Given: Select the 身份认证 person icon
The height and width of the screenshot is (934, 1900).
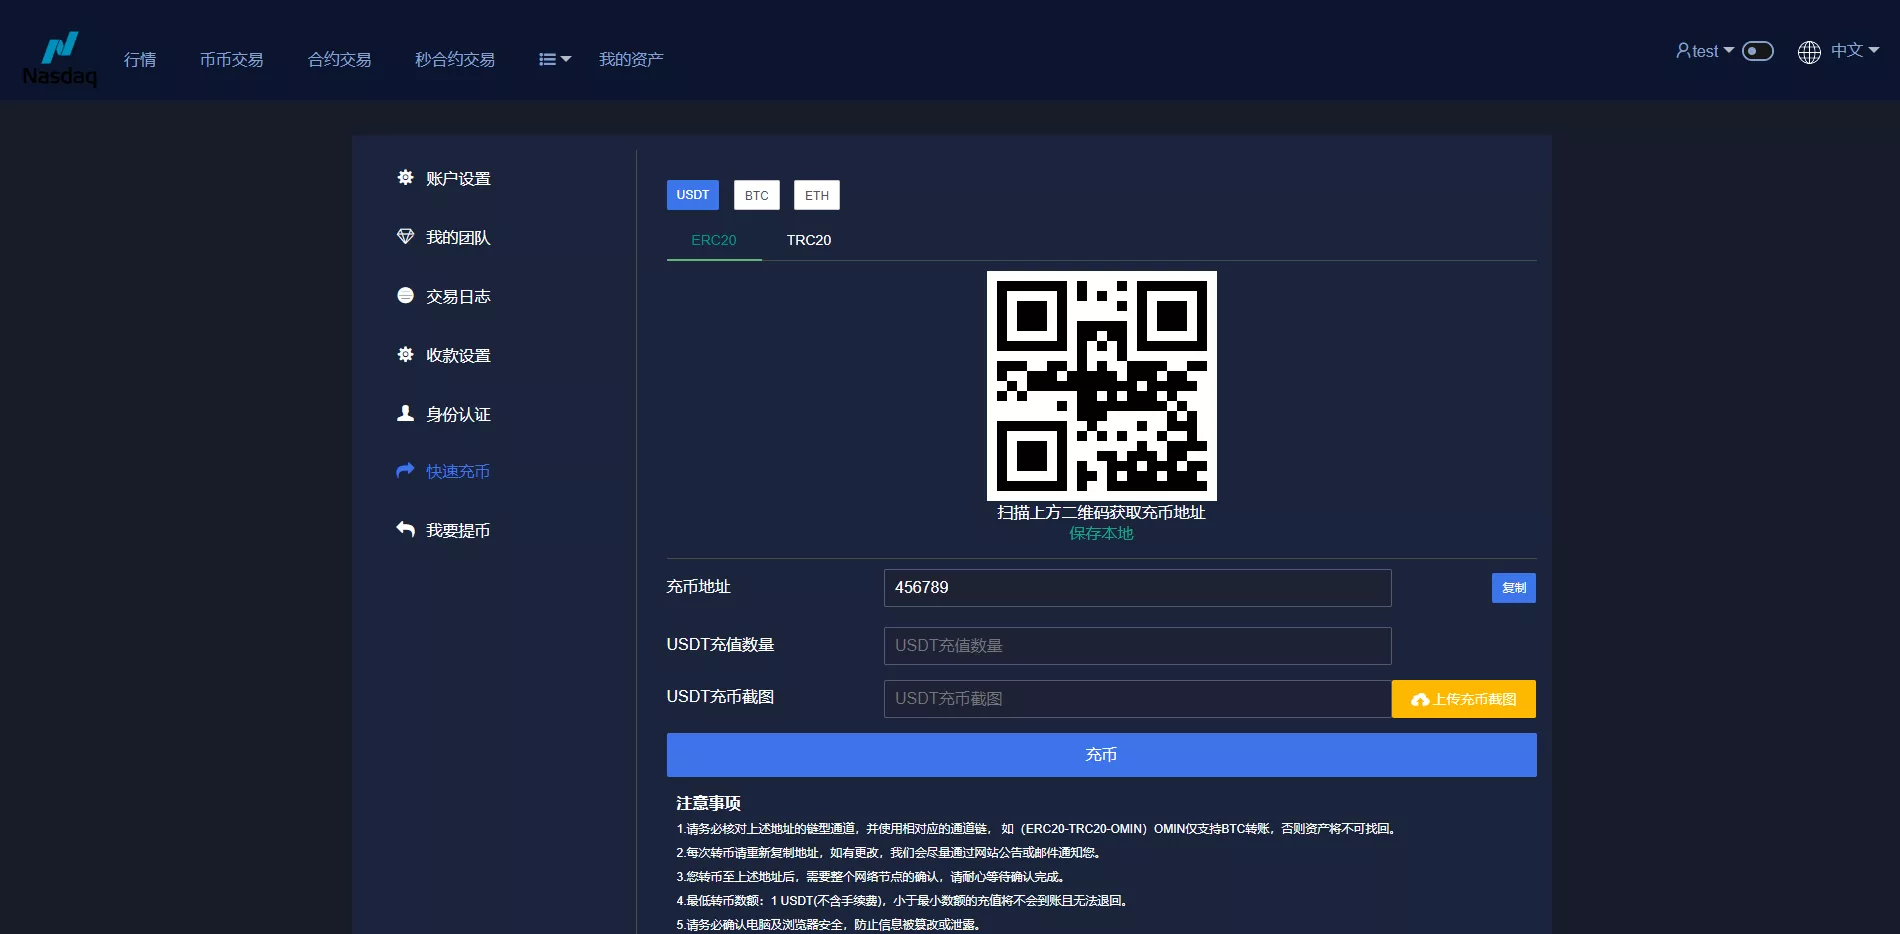Looking at the screenshot, I should pyautogui.click(x=404, y=412).
